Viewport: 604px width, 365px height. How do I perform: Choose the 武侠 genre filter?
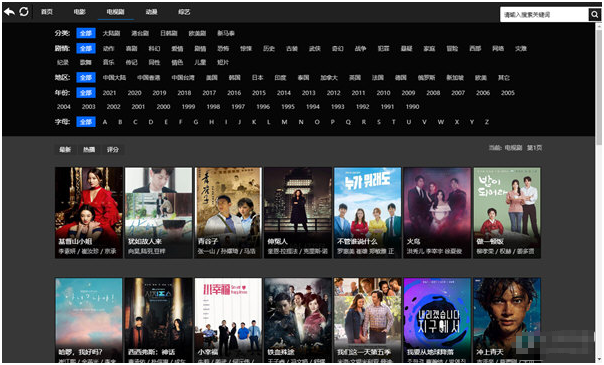click(315, 49)
